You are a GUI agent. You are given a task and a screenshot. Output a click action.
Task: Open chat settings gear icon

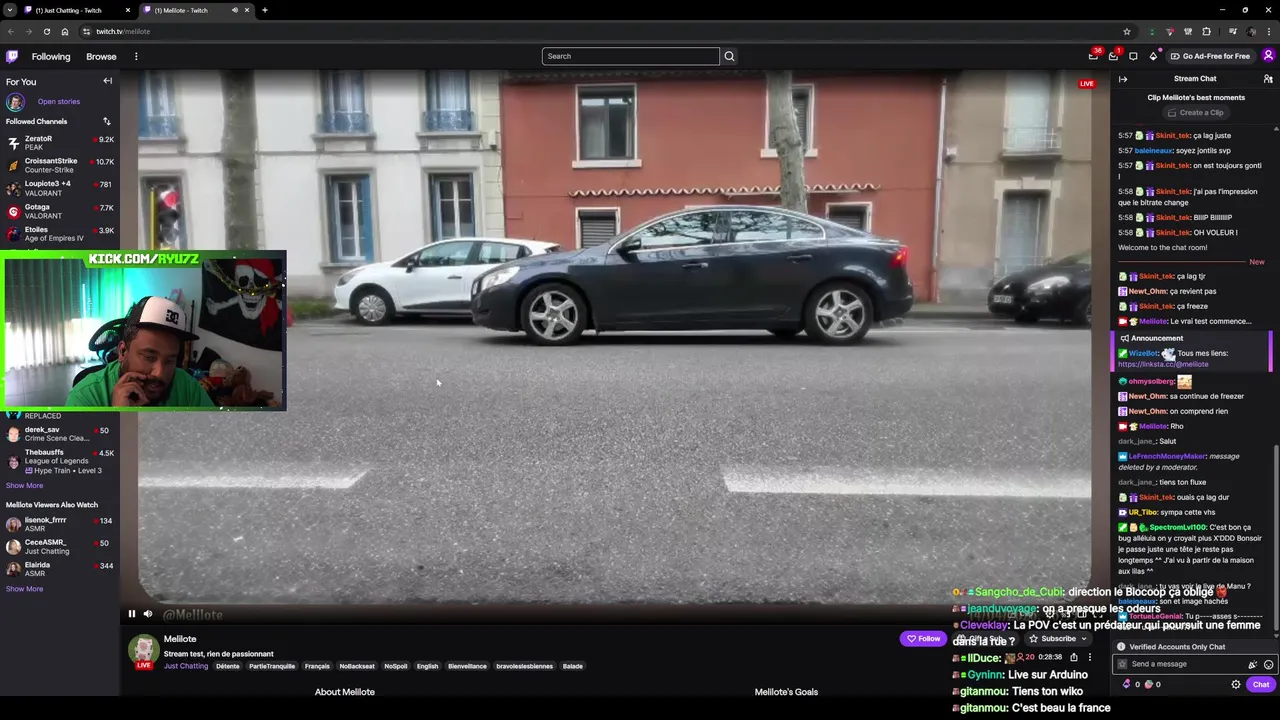click(1236, 685)
